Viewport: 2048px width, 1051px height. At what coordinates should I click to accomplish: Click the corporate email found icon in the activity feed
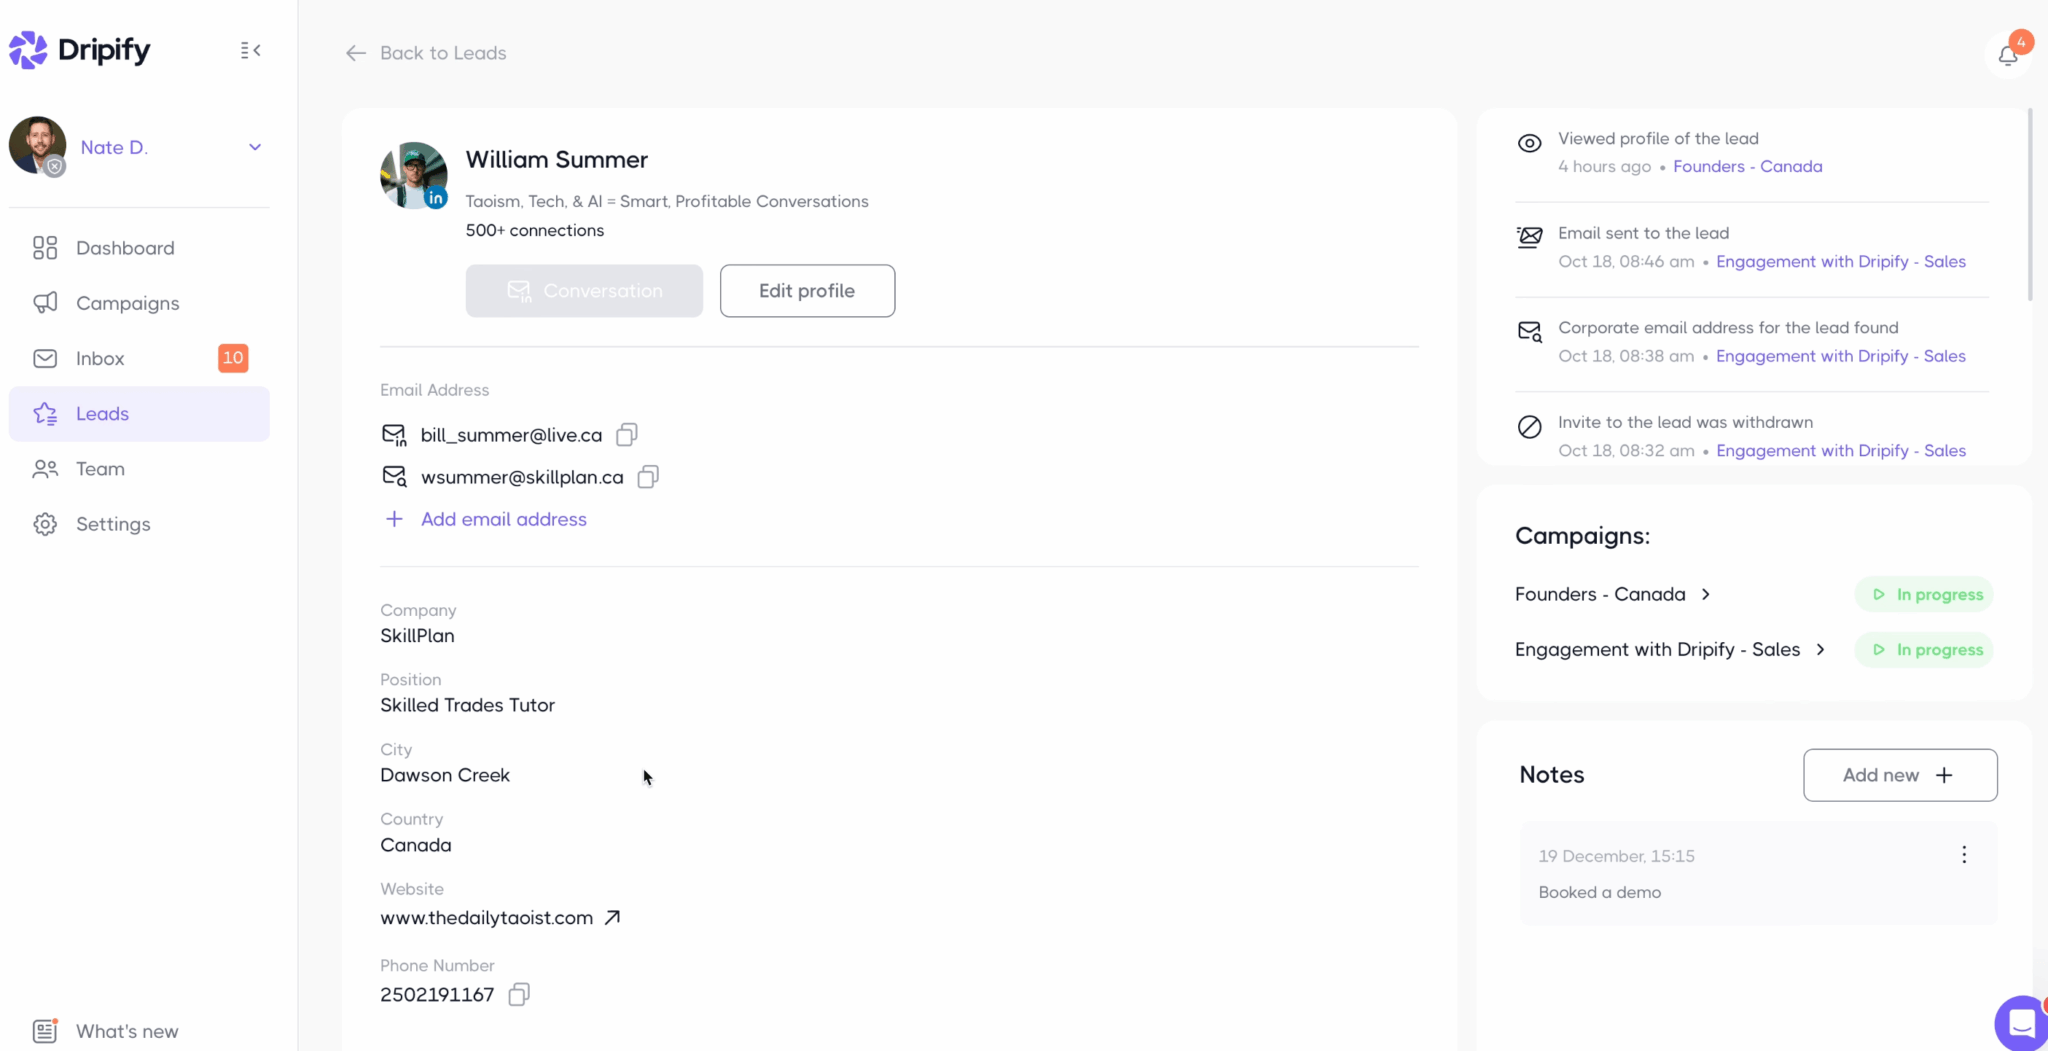coord(1529,331)
